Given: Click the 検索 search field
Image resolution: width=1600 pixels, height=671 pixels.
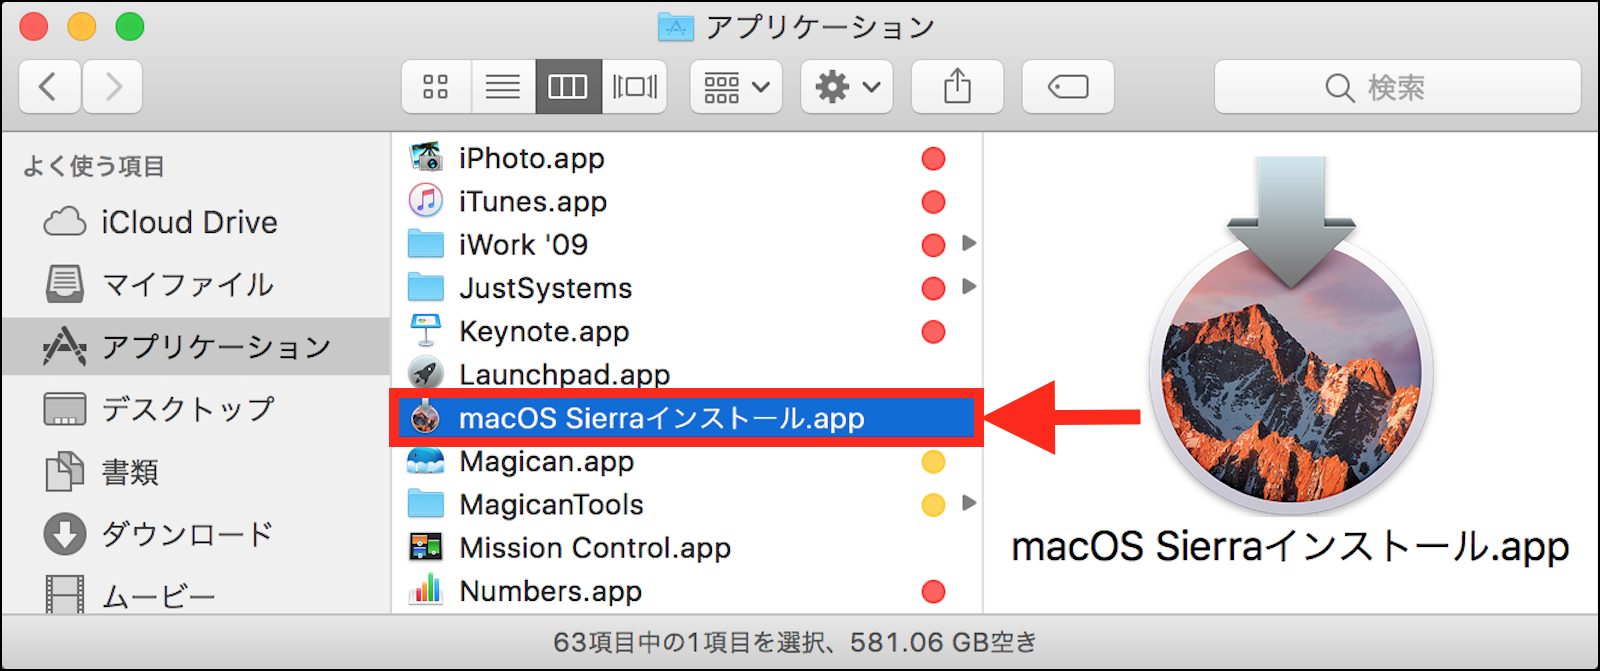Looking at the screenshot, I should click(1397, 87).
